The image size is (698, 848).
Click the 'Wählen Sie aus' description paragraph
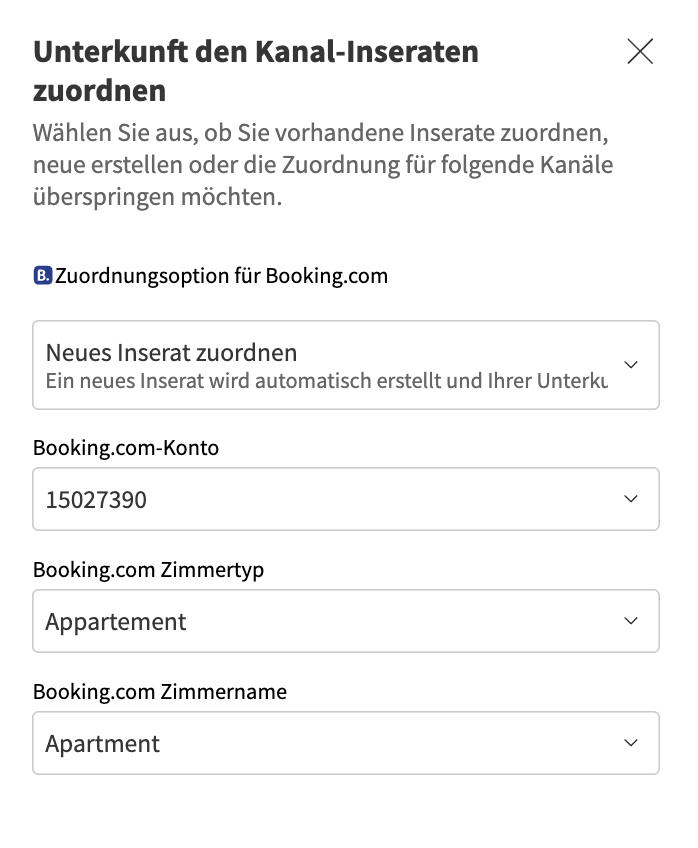coord(322,164)
